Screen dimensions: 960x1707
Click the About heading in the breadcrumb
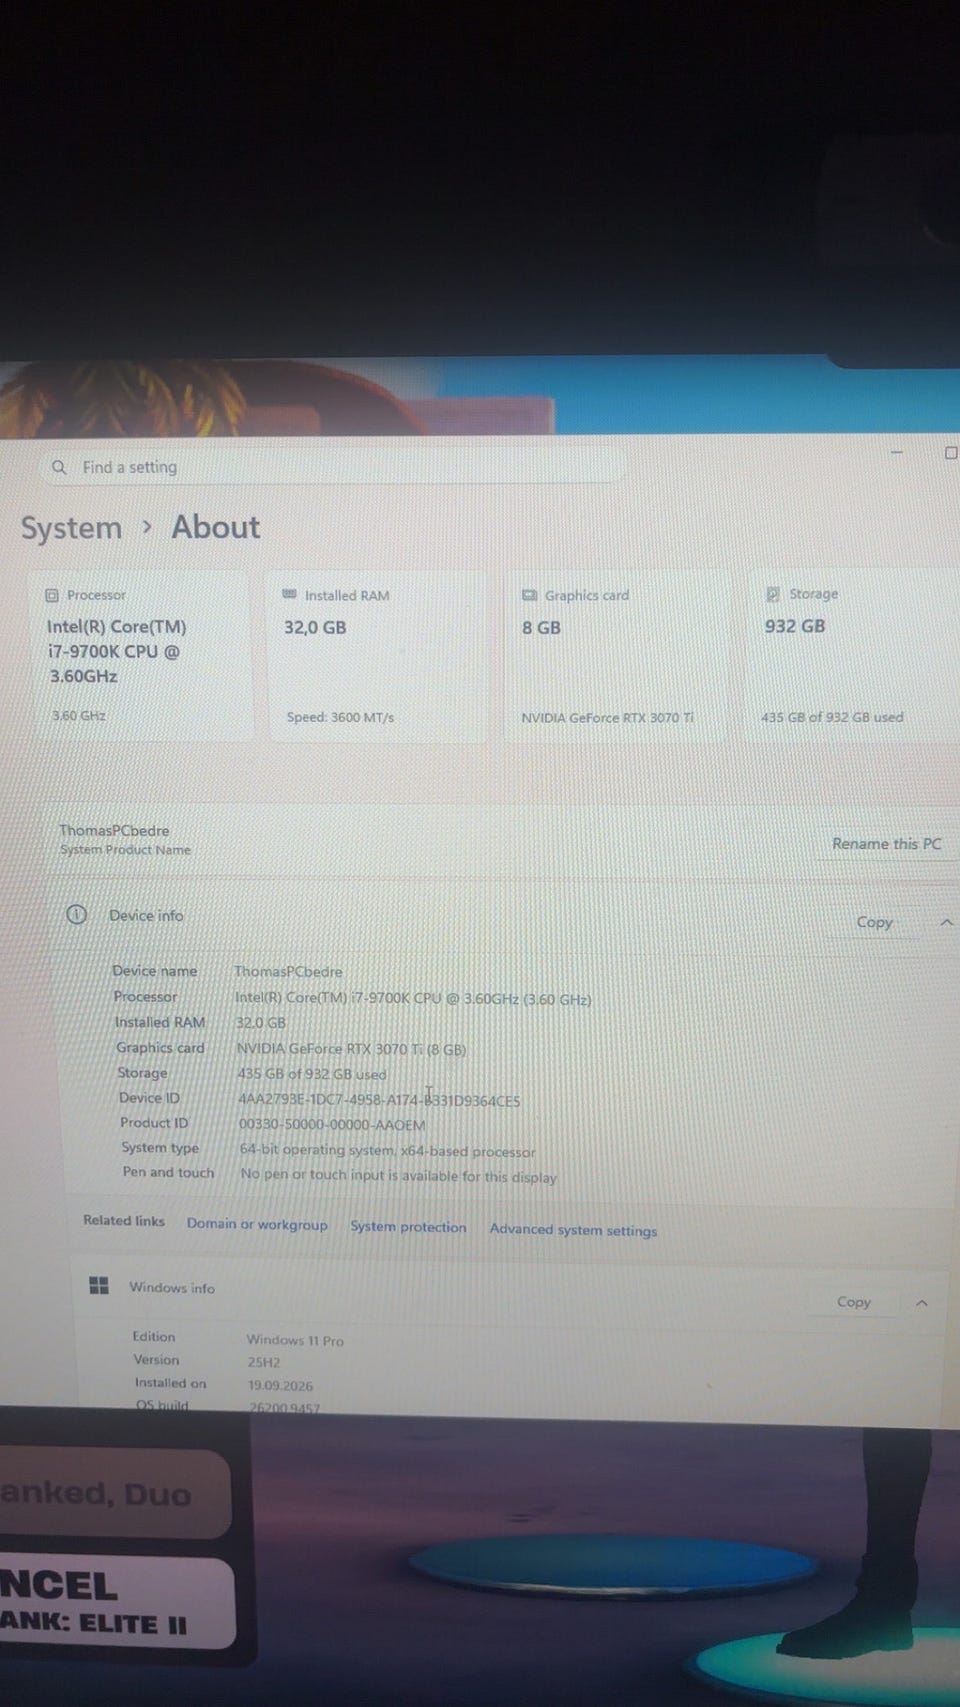tap(215, 527)
